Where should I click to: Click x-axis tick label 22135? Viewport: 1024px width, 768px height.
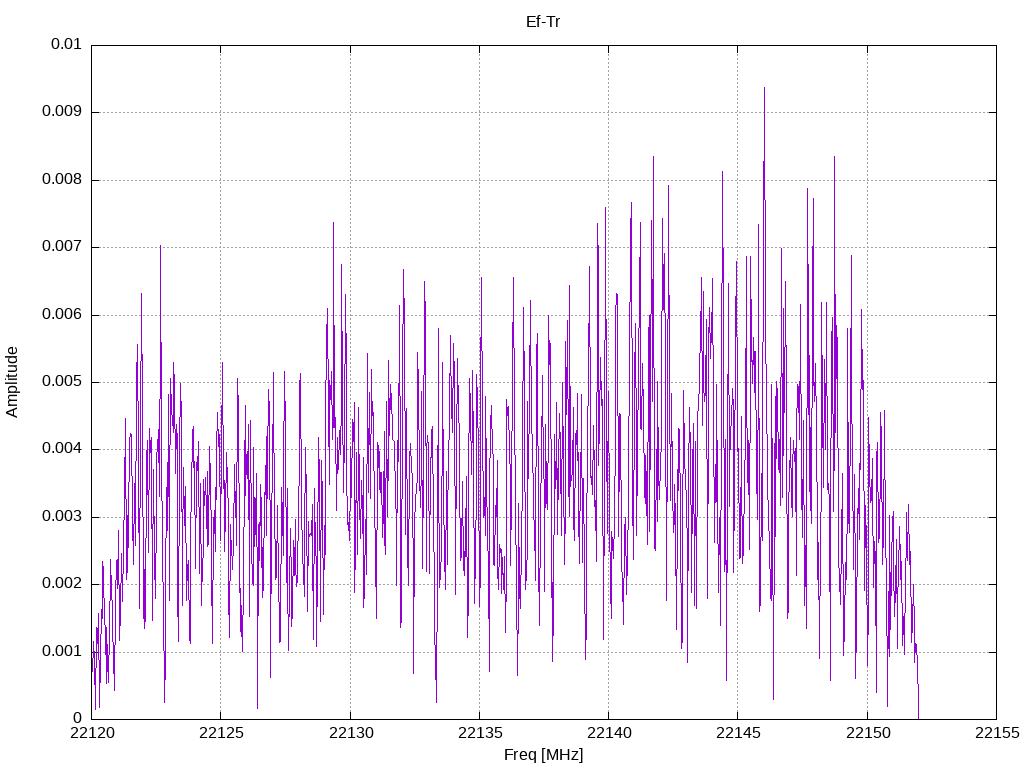(x=480, y=733)
